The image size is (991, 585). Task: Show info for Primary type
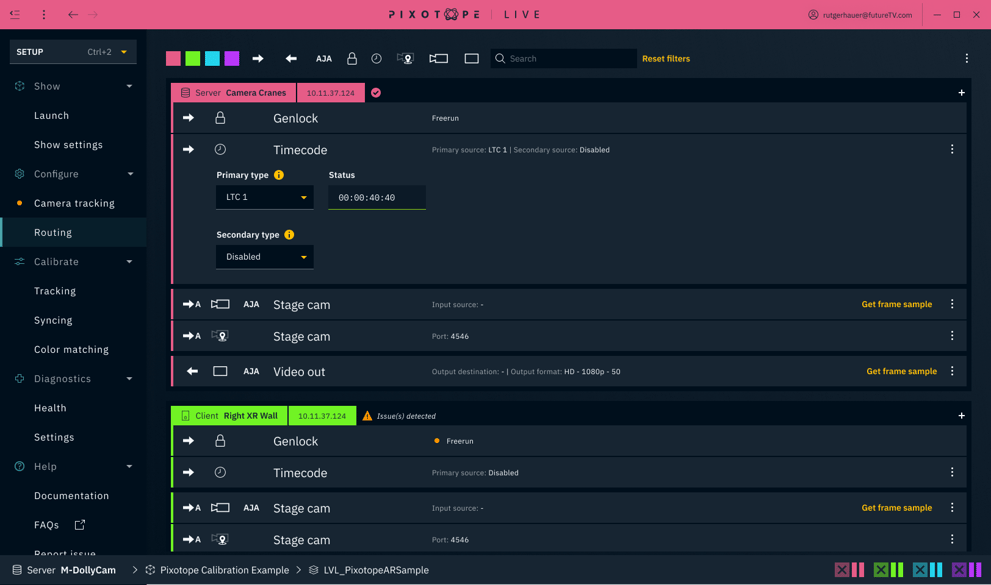pyautogui.click(x=279, y=175)
